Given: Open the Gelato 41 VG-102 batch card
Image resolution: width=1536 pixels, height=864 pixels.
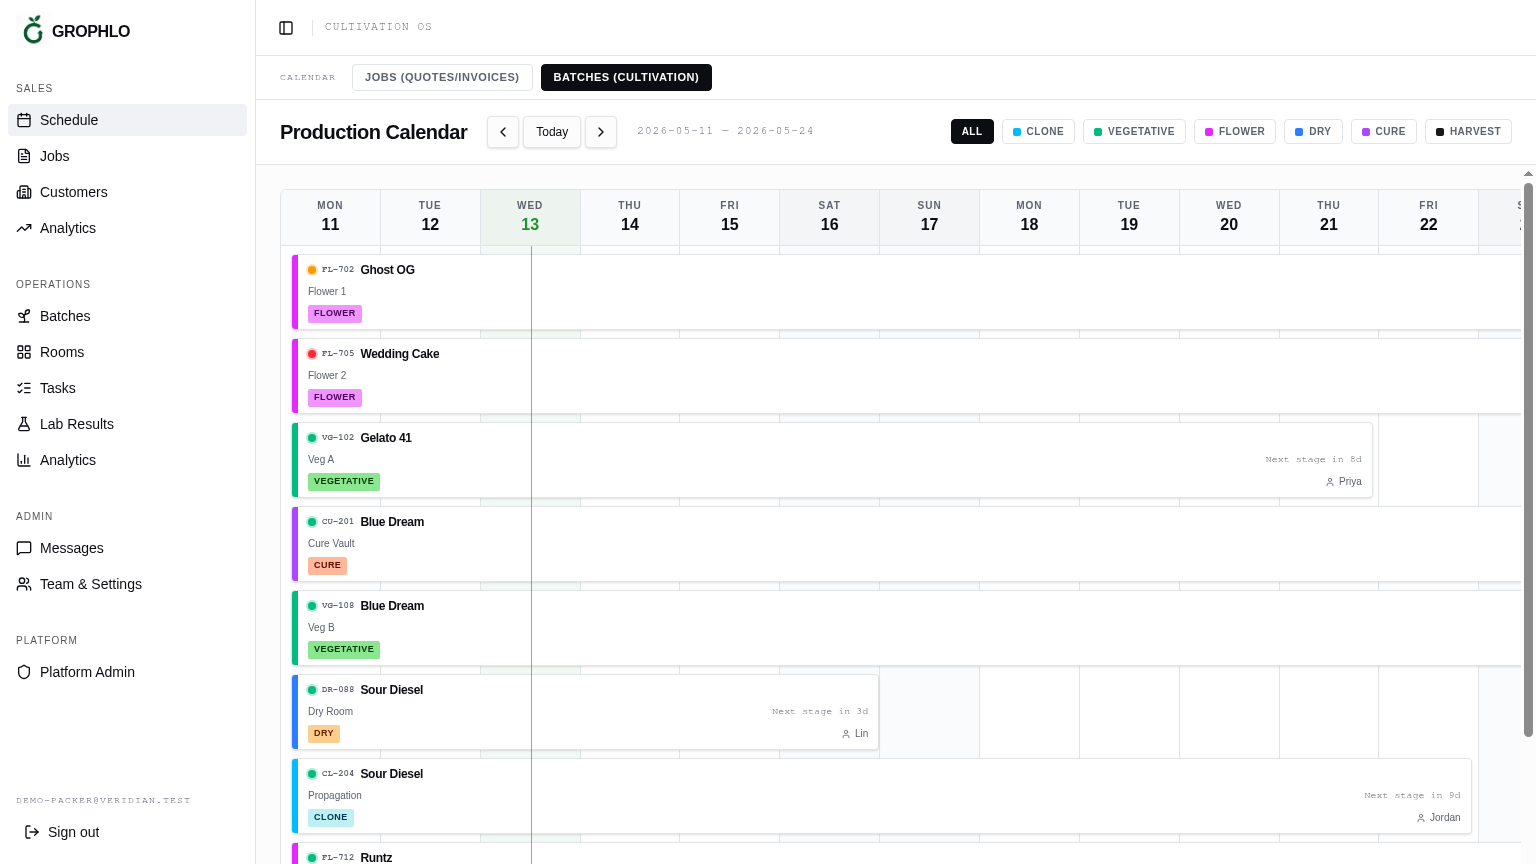Looking at the screenshot, I should (x=832, y=460).
